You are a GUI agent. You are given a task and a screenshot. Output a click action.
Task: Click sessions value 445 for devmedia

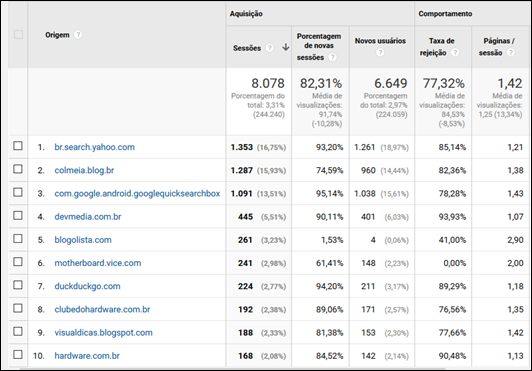pyautogui.click(x=245, y=217)
